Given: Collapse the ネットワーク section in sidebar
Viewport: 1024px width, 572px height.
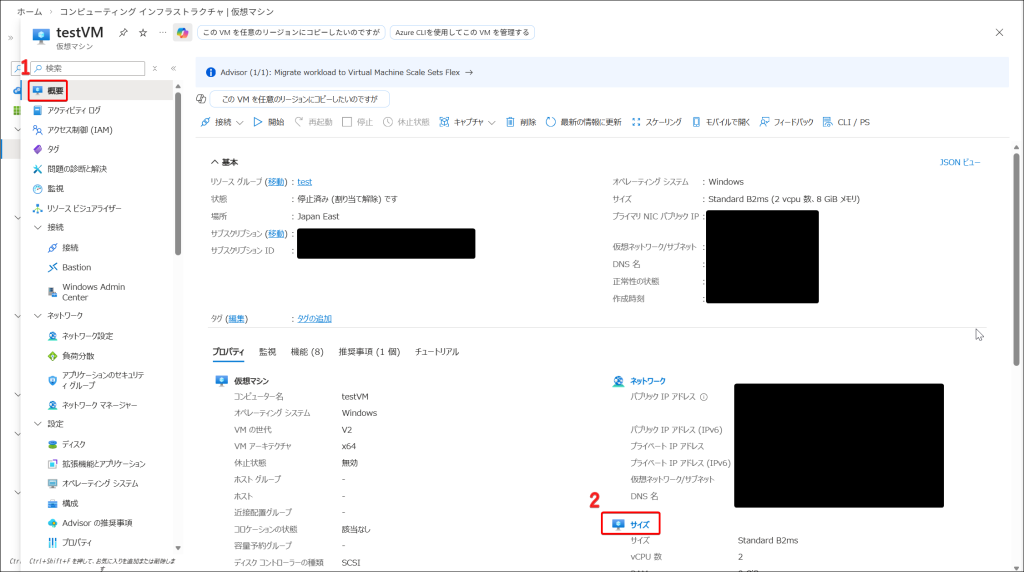Looking at the screenshot, I should click(x=38, y=315).
